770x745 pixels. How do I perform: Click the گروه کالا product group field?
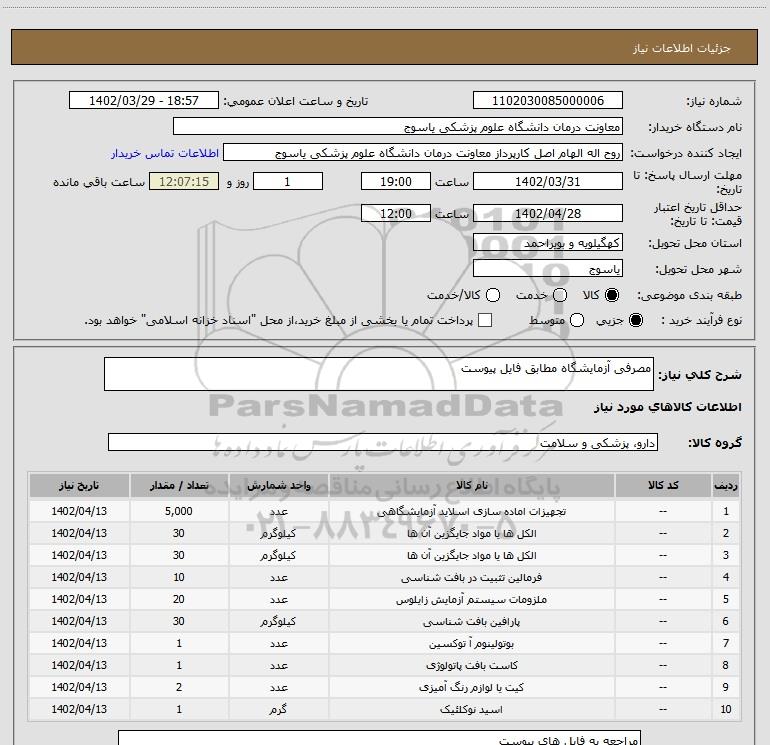(x=382, y=442)
